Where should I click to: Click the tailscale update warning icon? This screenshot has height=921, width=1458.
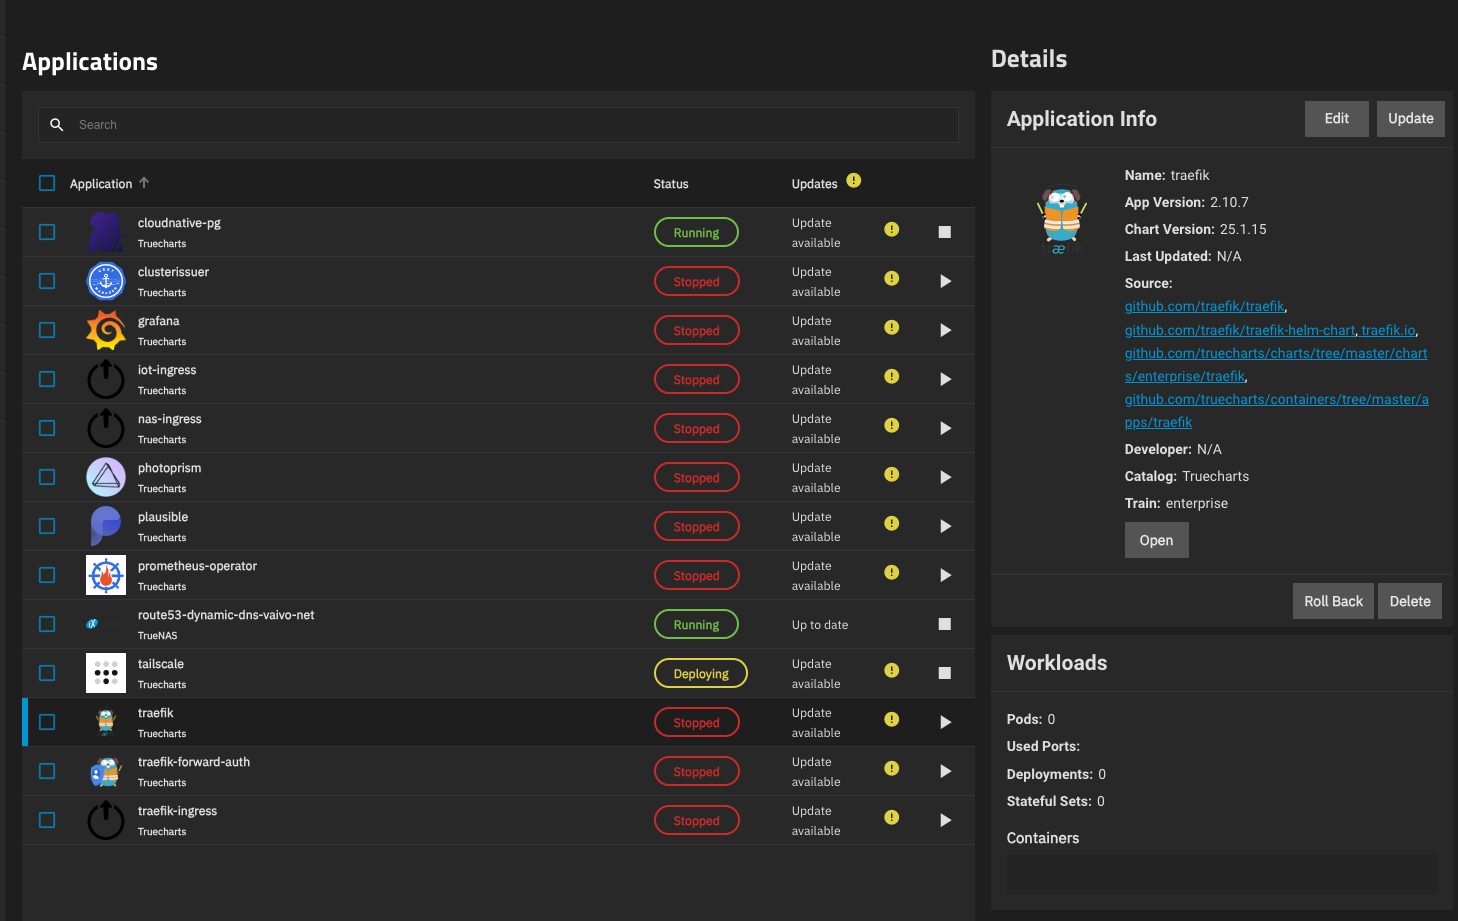(x=891, y=670)
